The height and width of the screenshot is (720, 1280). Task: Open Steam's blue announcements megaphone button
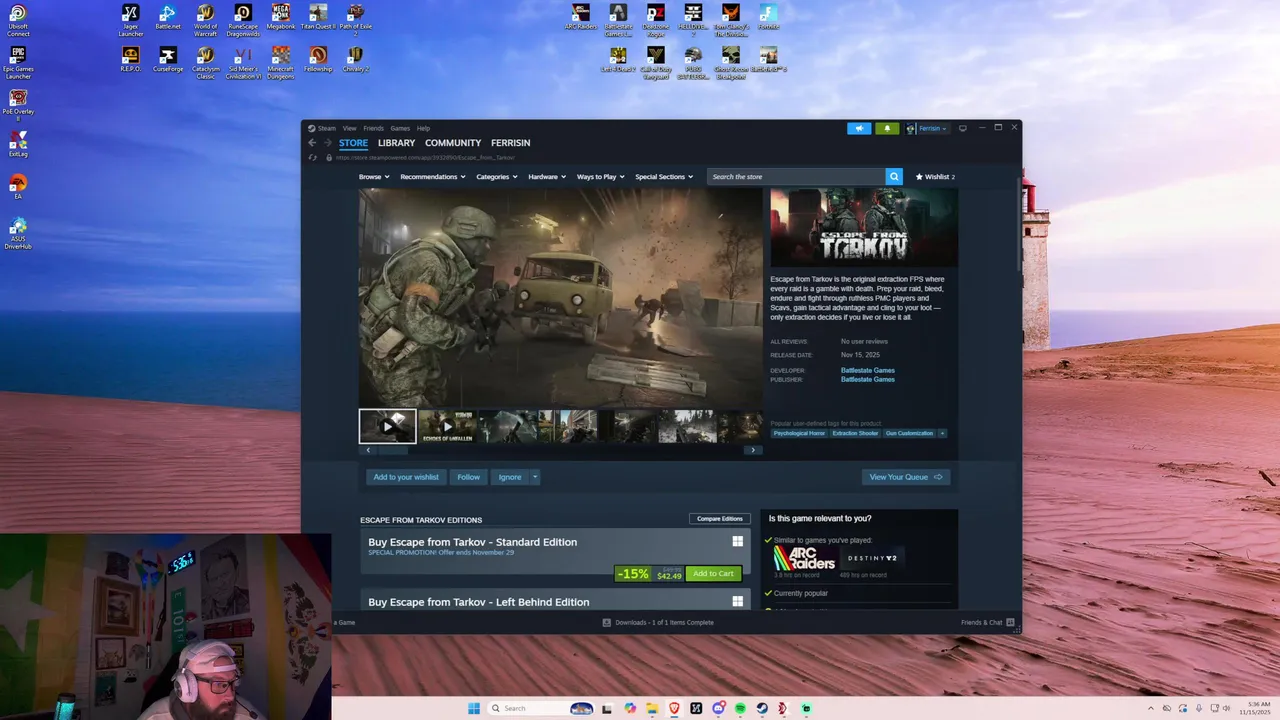[858, 128]
